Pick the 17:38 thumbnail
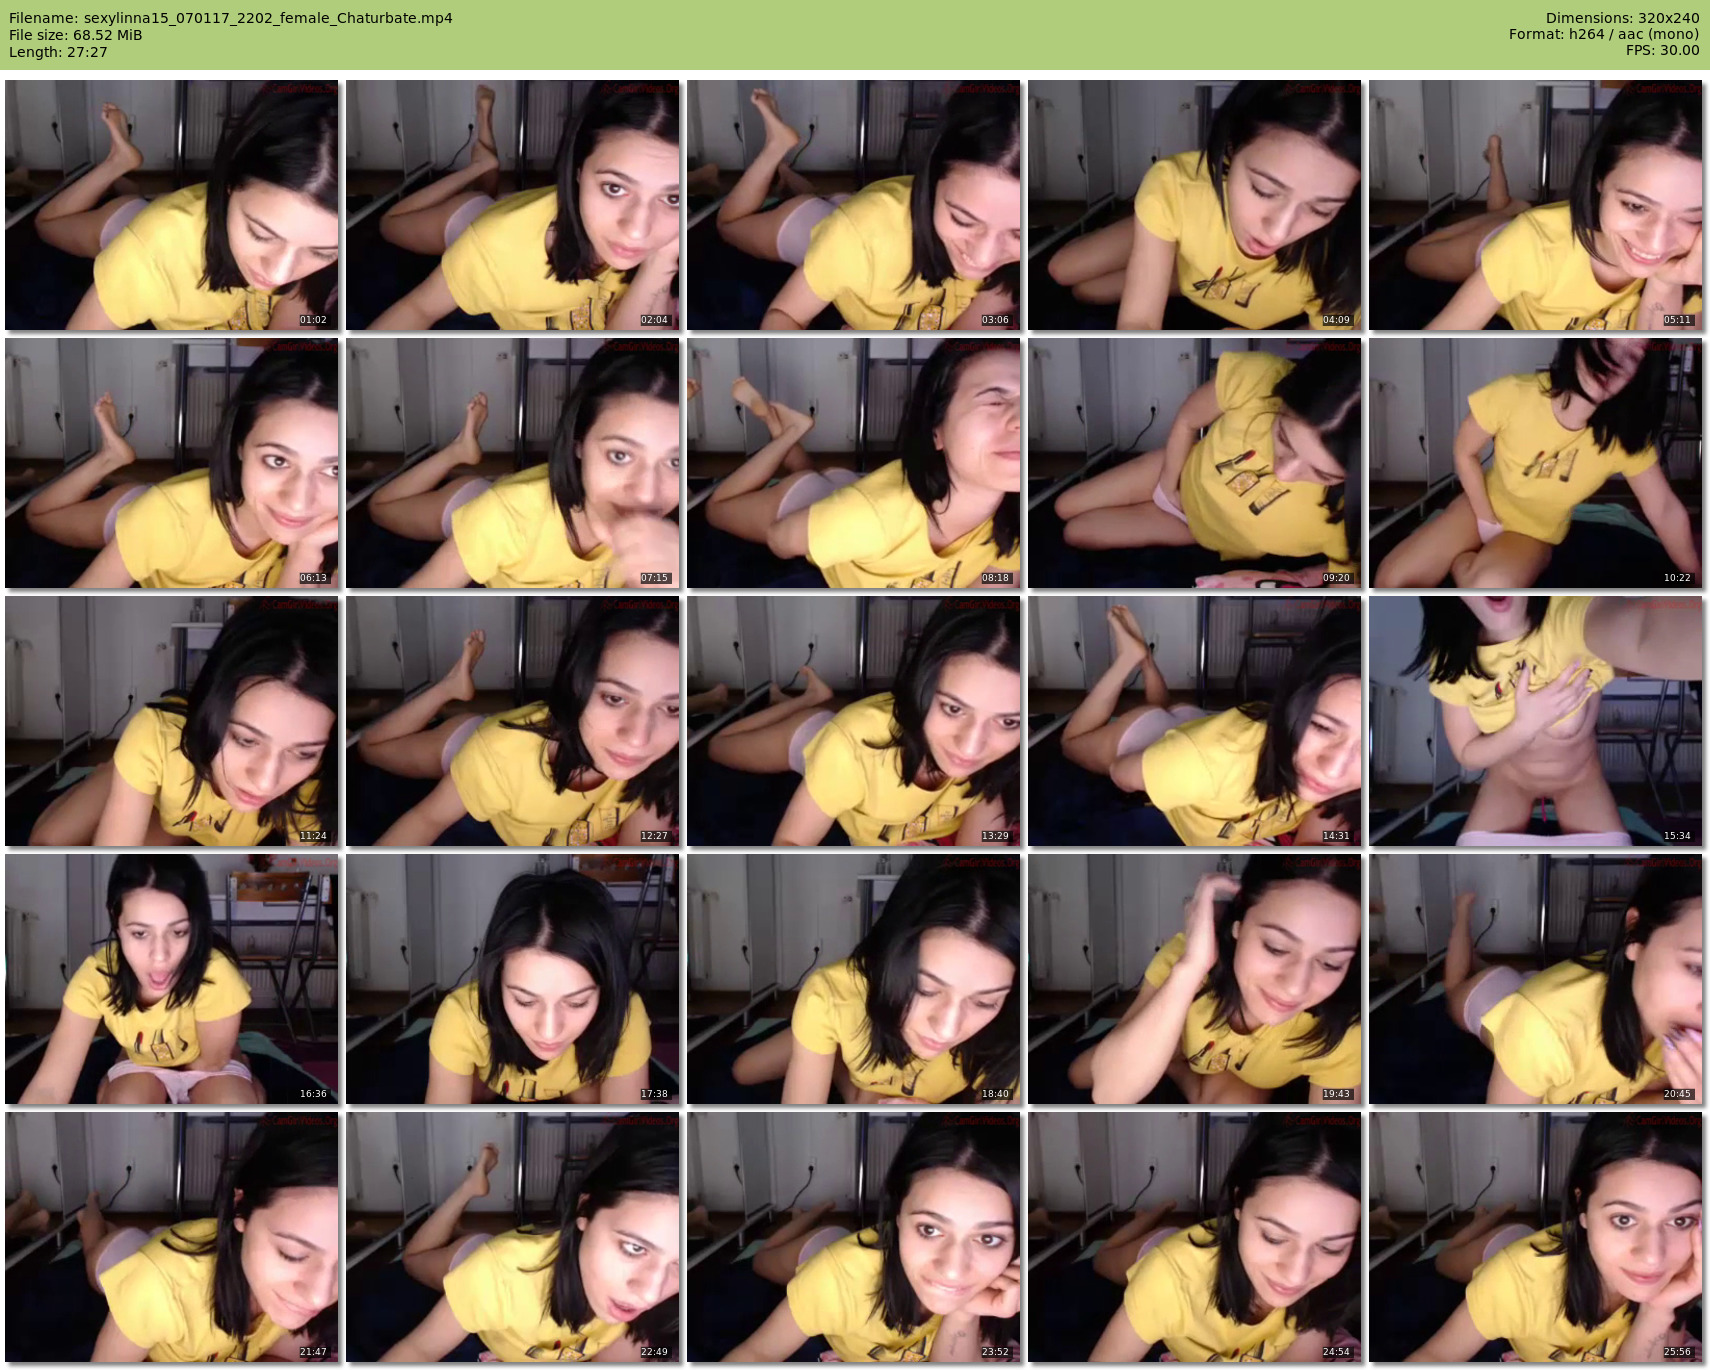The image size is (1710, 1370). (513, 979)
